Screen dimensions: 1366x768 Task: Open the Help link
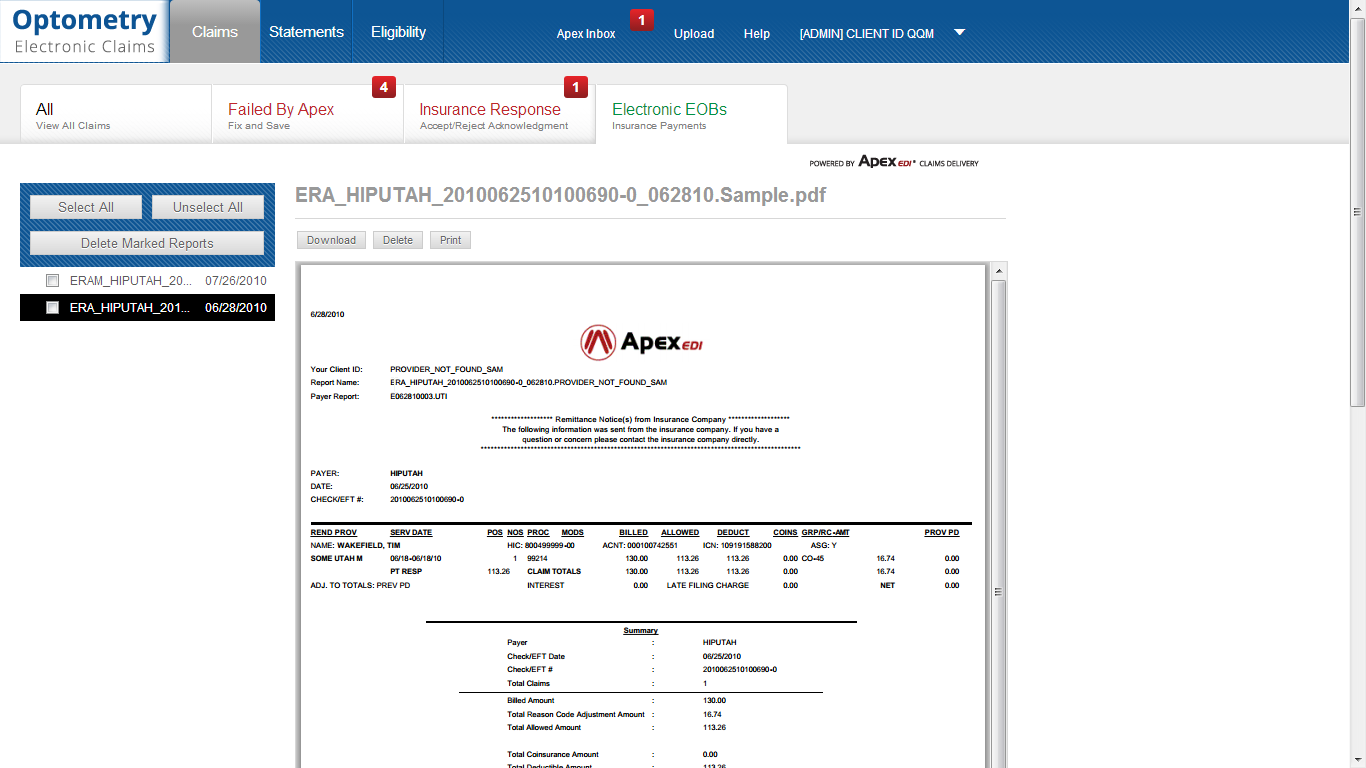[757, 34]
